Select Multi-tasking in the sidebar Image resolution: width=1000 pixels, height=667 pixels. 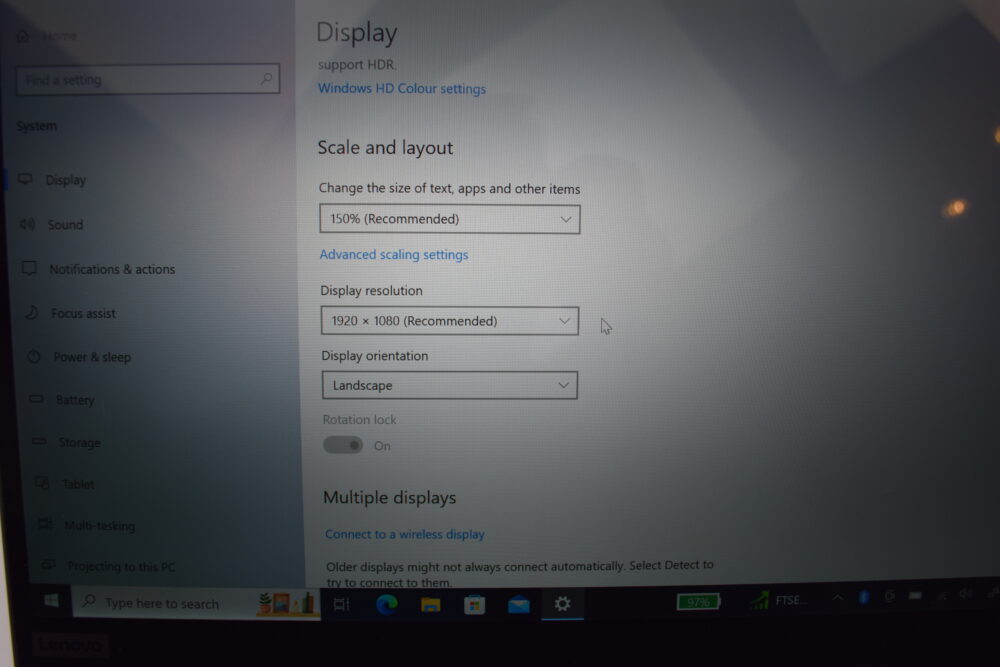tap(99, 525)
